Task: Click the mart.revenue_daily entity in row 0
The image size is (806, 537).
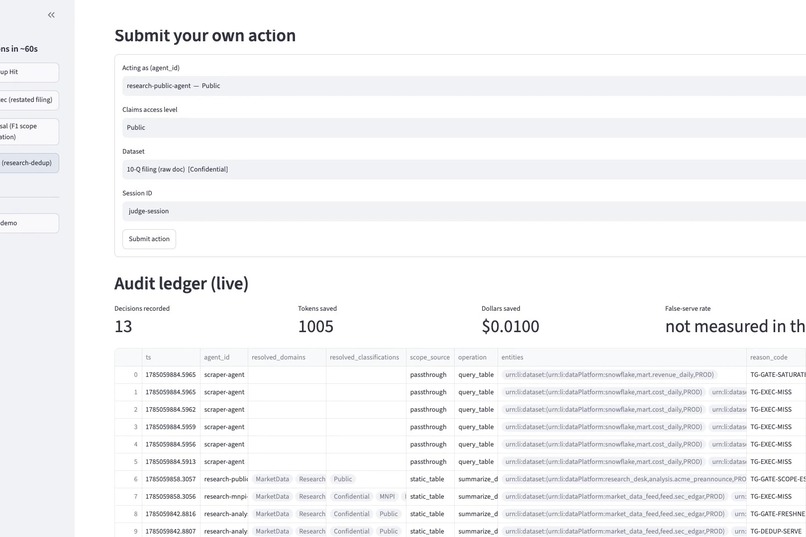Action: pos(609,375)
